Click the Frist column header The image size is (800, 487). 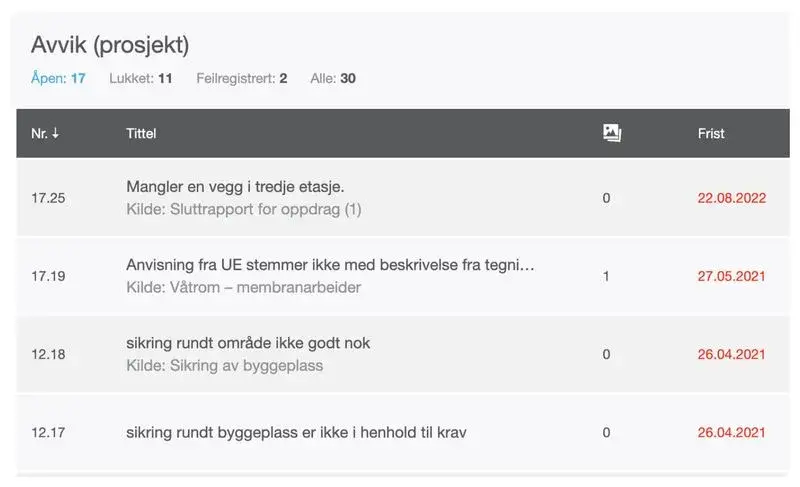[711, 133]
